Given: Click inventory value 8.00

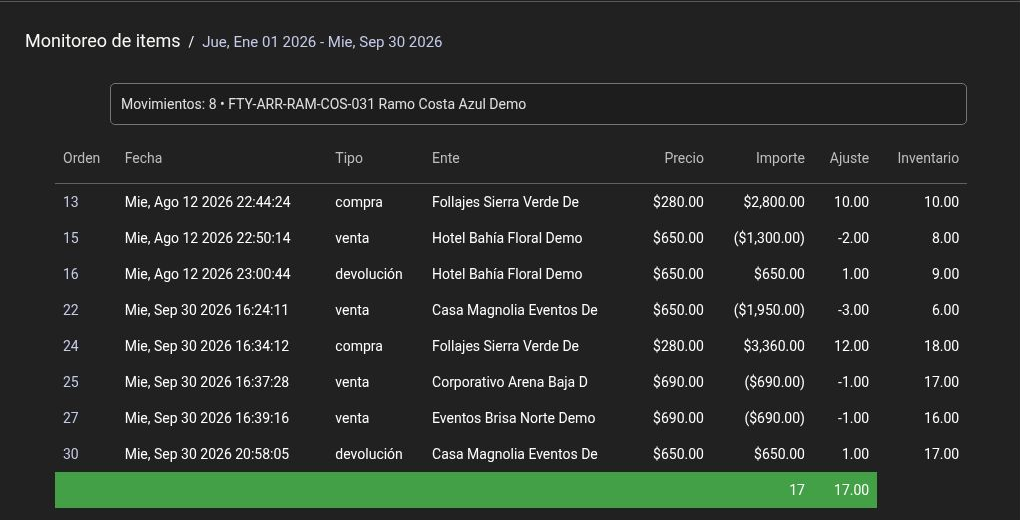Looking at the screenshot, I should [945, 238].
